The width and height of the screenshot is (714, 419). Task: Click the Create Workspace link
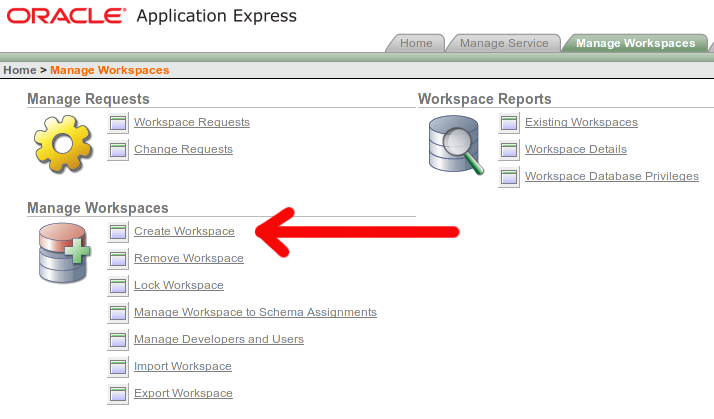coord(184,231)
